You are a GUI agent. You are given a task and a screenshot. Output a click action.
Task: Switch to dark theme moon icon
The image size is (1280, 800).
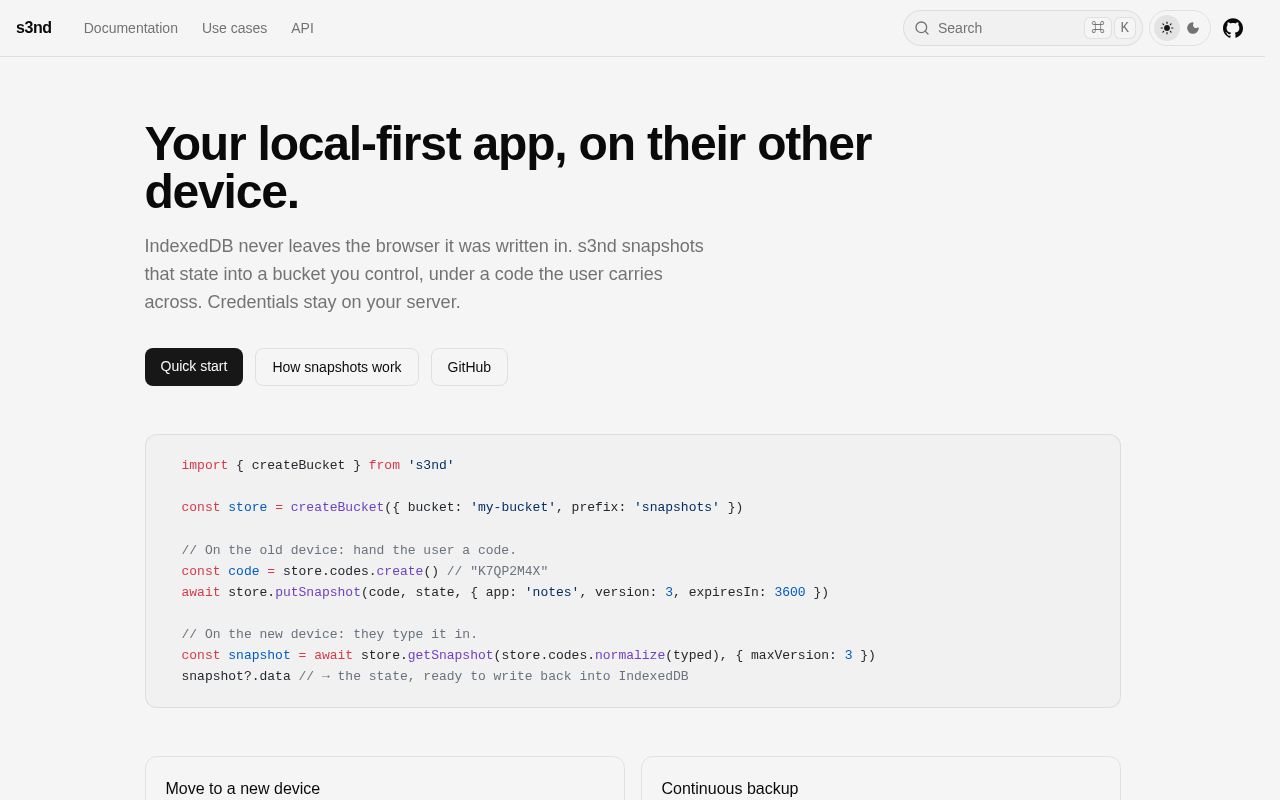[x=1193, y=28]
